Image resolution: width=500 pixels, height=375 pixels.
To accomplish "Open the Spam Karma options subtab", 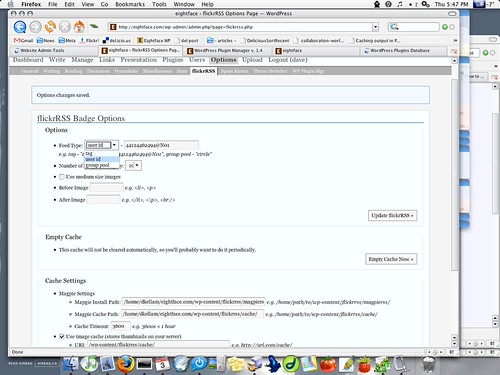I will [x=235, y=71].
